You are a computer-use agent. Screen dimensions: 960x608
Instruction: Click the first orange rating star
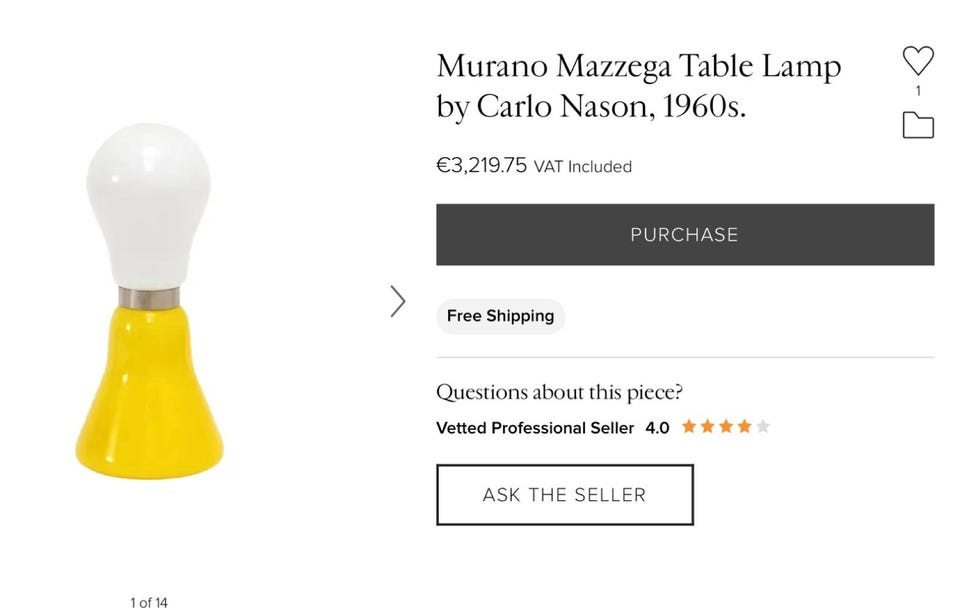pos(689,427)
